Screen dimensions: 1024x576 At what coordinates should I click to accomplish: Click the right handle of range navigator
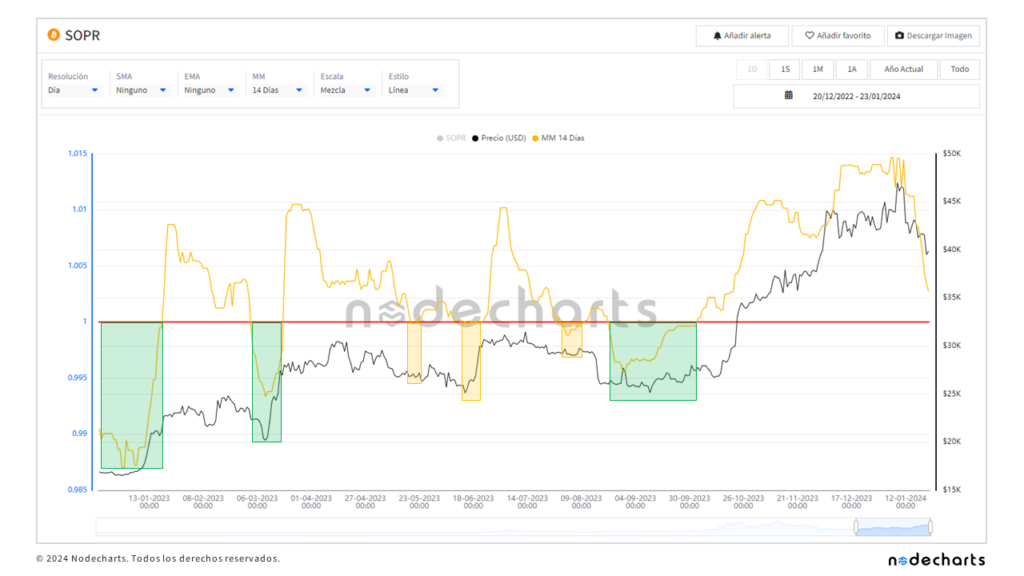click(x=930, y=526)
